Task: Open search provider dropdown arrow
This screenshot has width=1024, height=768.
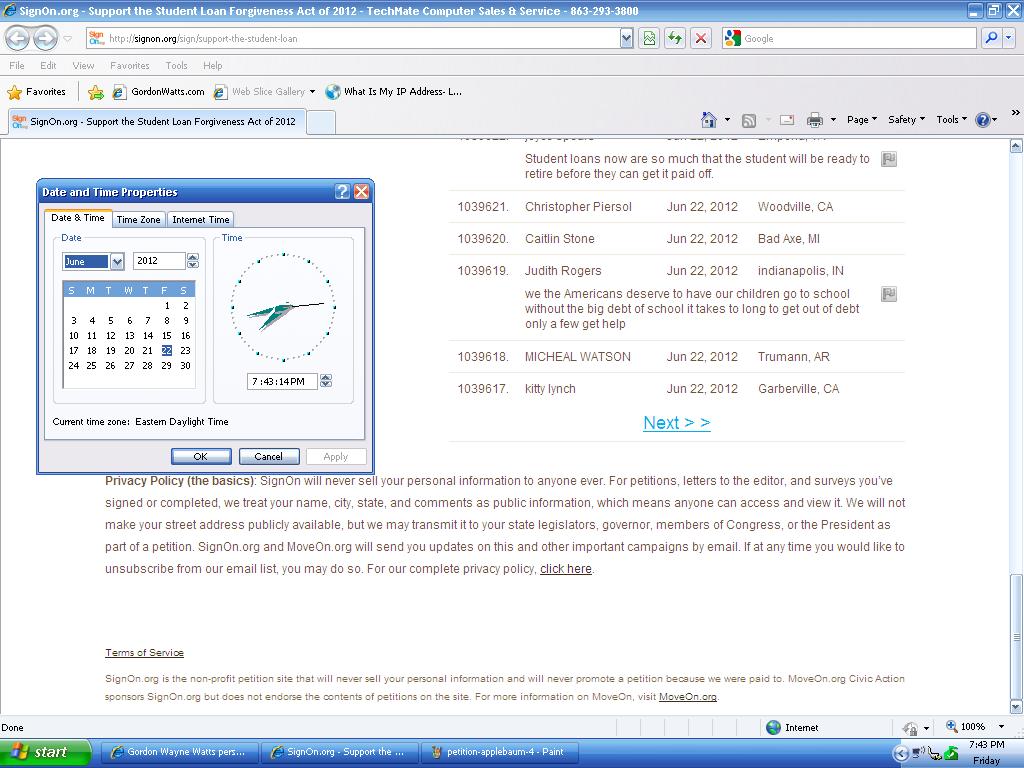Action: 1009,39
